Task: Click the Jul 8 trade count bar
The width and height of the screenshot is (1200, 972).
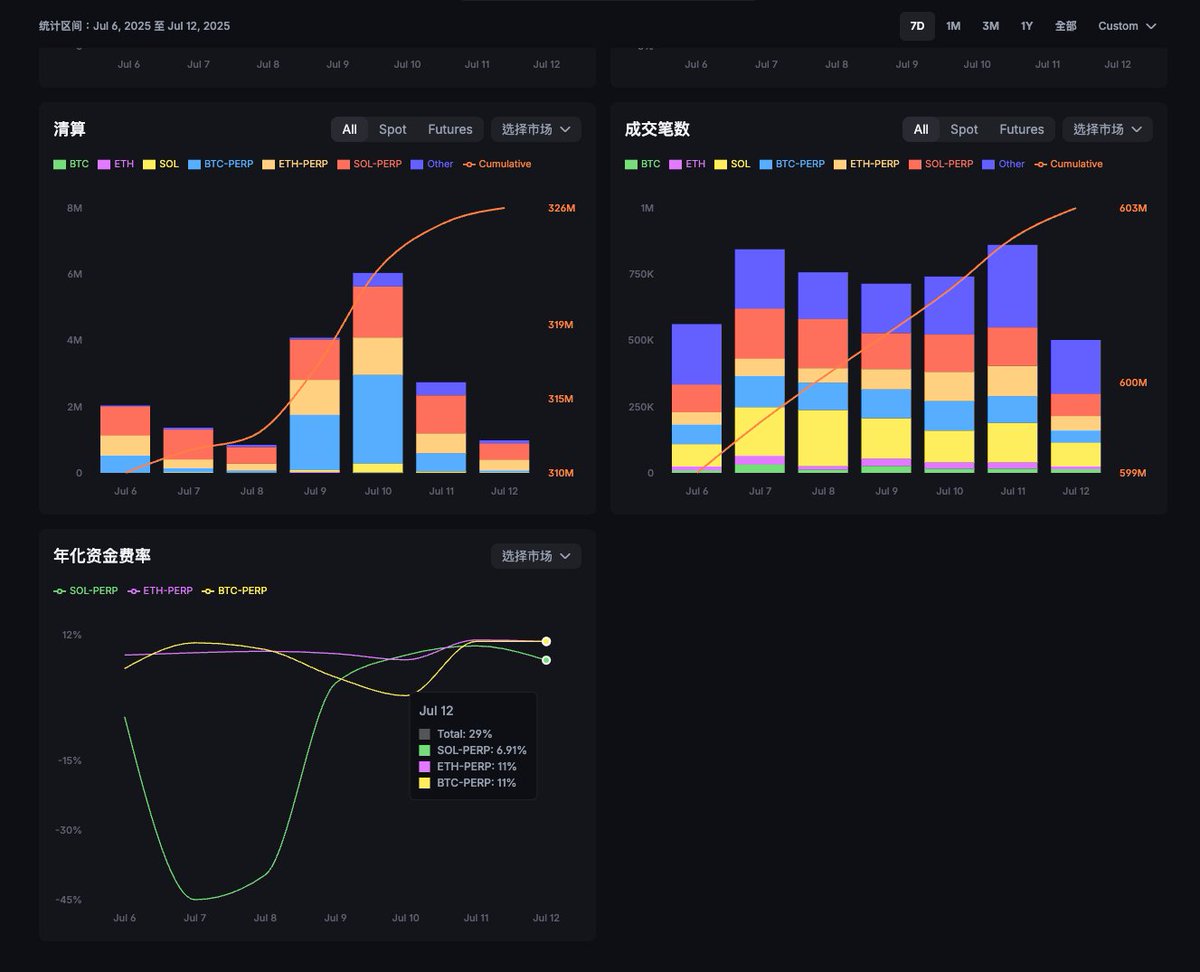Action: [x=823, y=372]
